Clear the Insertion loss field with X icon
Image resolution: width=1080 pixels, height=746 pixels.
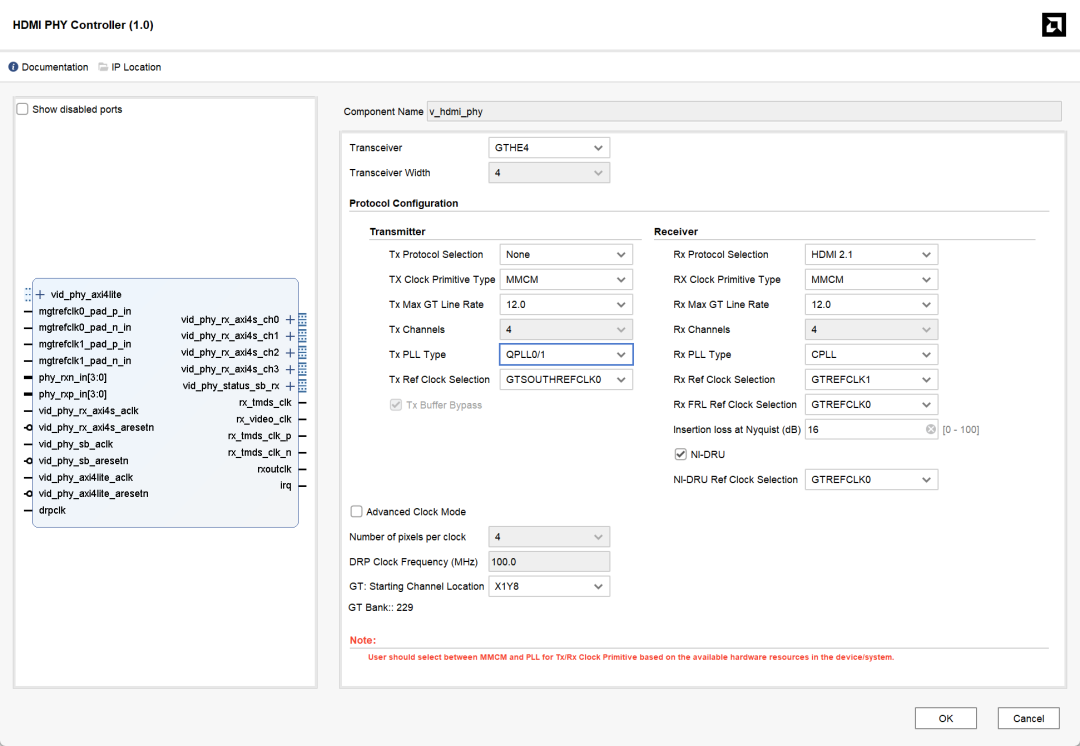(930, 430)
